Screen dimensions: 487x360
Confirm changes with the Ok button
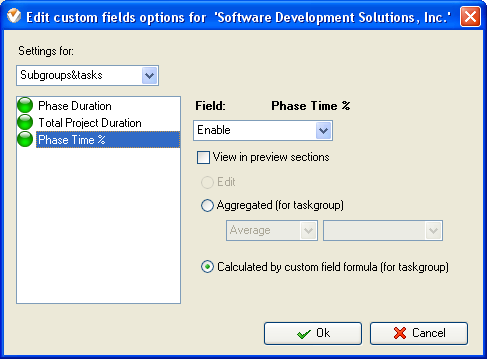[x=313, y=333]
